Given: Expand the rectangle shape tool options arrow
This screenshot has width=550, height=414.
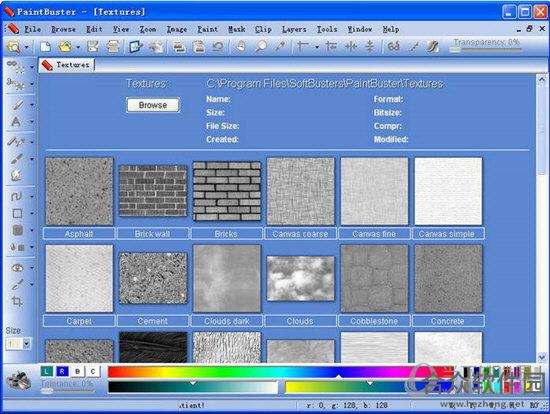Looking at the screenshot, I should click(x=32, y=213).
